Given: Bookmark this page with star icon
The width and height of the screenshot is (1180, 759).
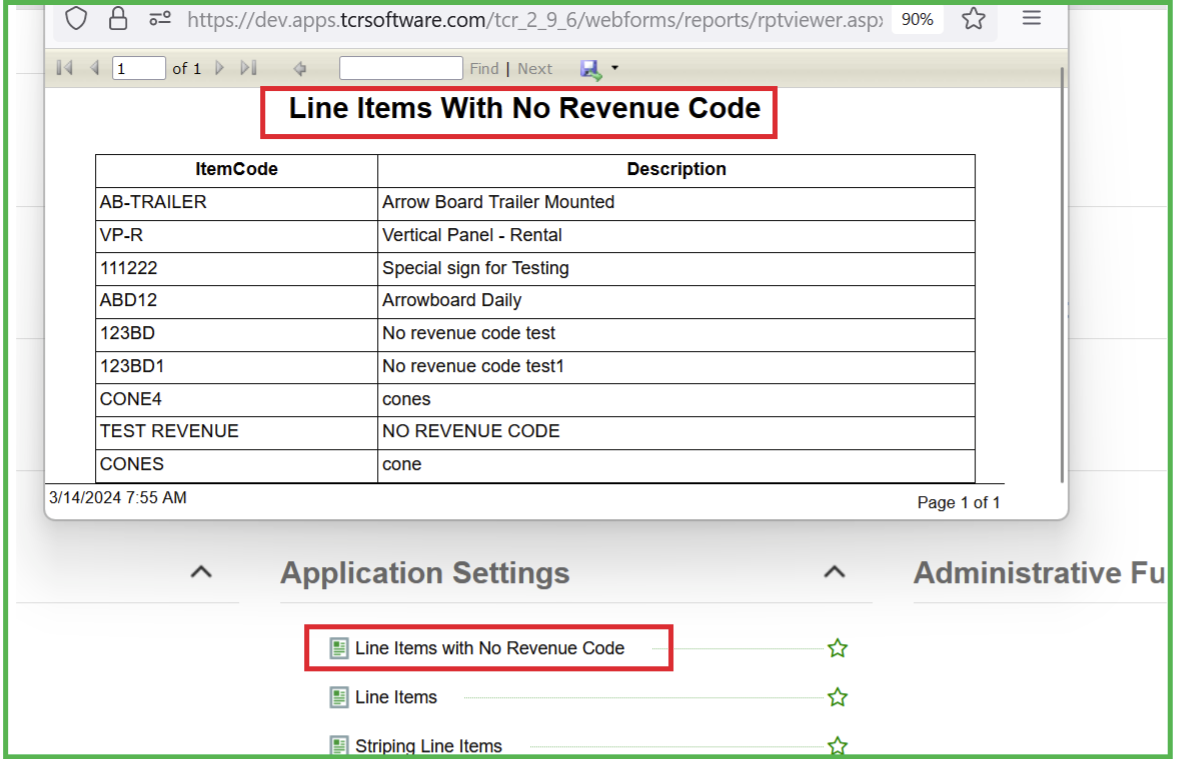Looking at the screenshot, I should click(973, 19).
